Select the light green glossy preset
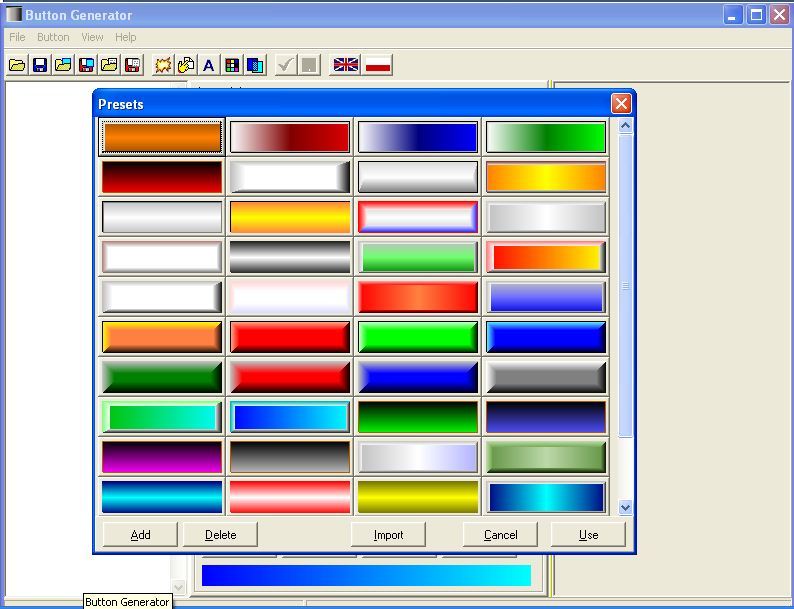 click(x=418, y=257)
